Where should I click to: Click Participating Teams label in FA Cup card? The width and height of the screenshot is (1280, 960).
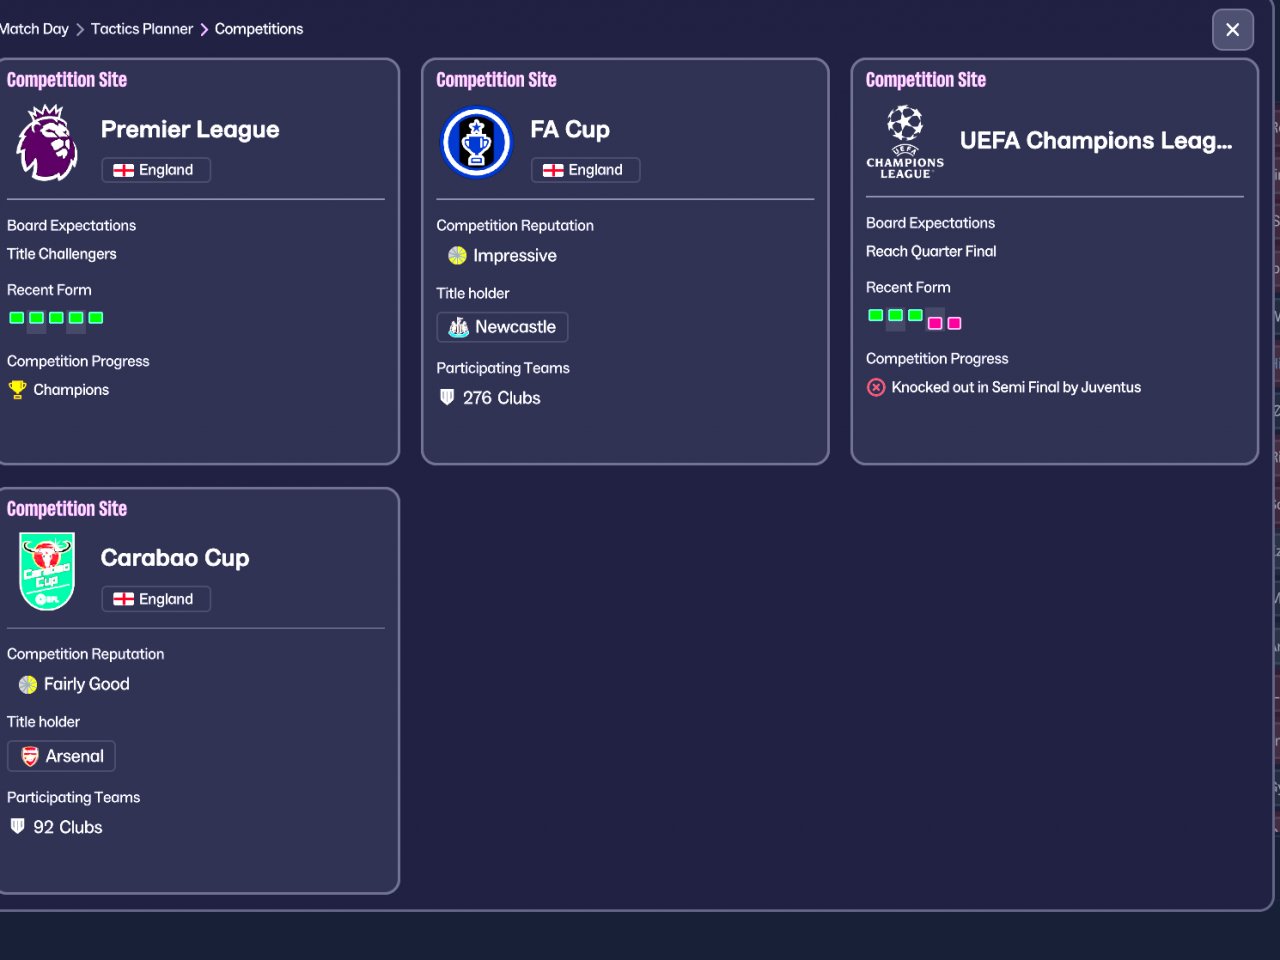point(503,368)
